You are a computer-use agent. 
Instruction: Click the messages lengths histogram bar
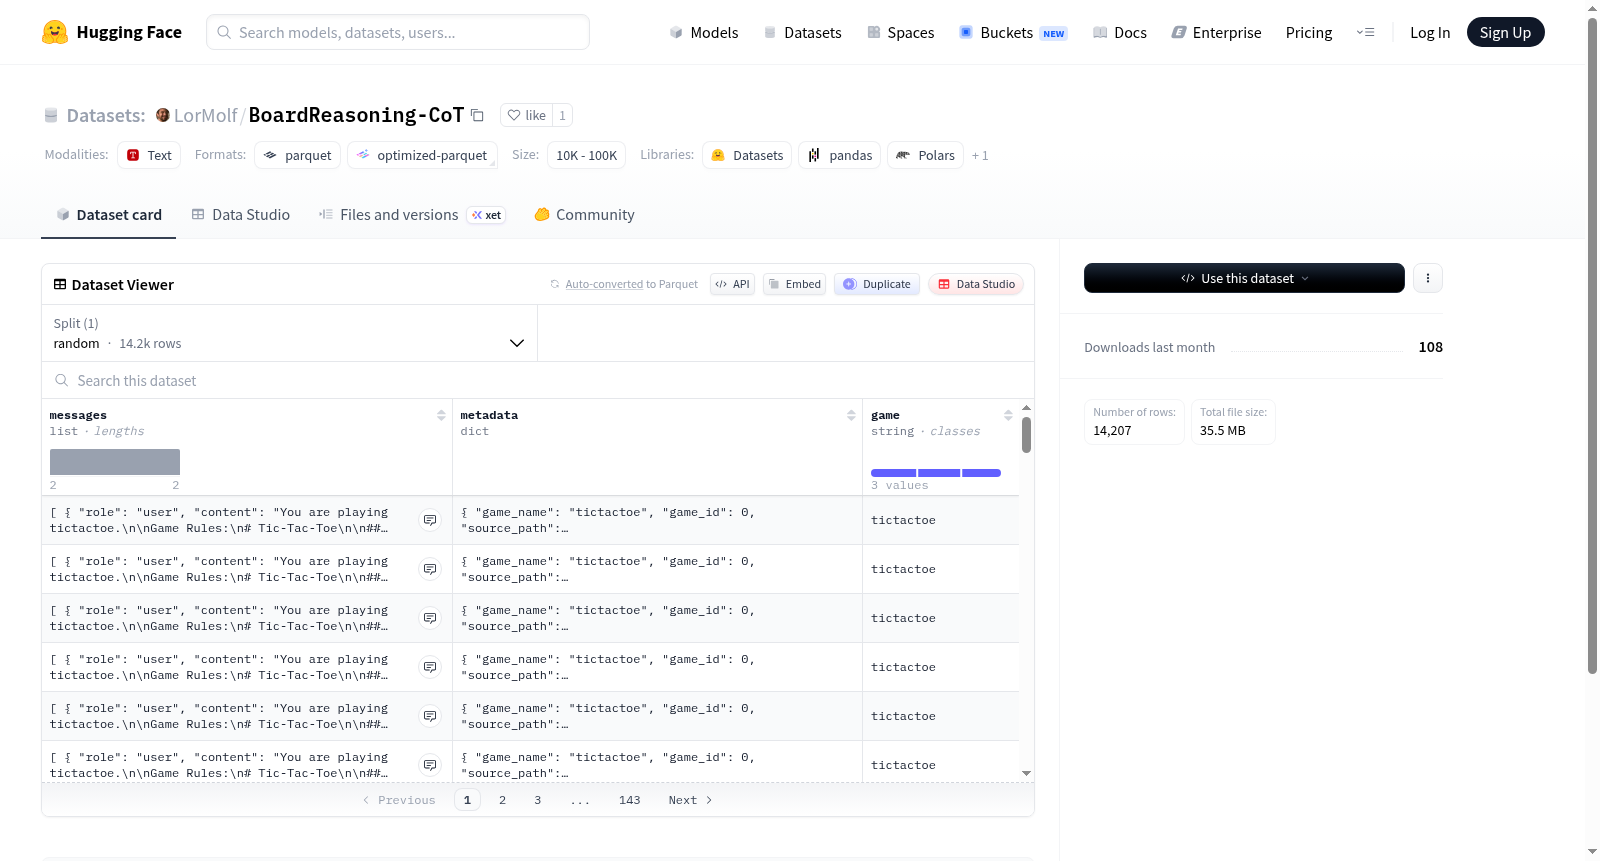coord(115,462)
